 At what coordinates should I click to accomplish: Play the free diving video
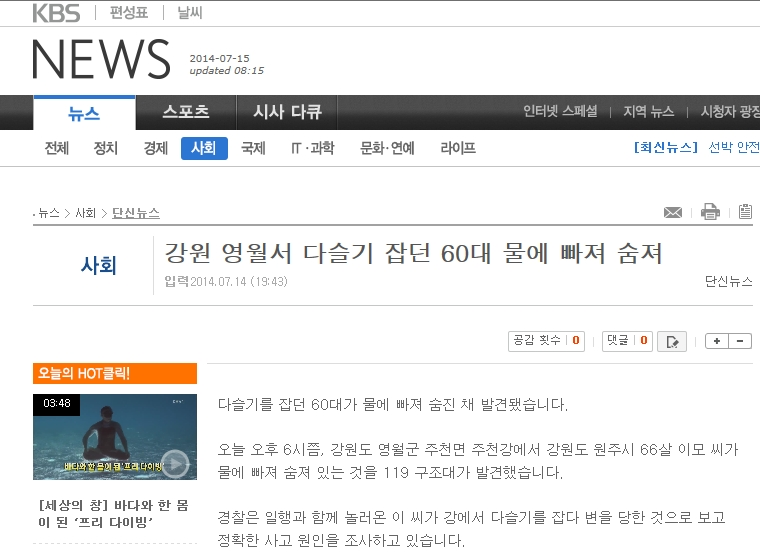click(x=174, y=461)
